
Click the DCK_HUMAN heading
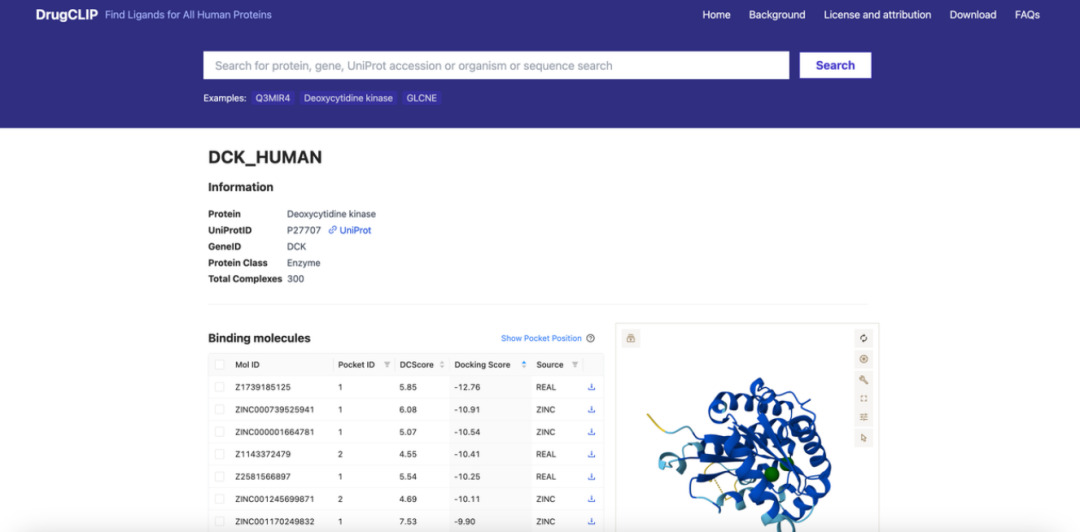coord(265,157)
